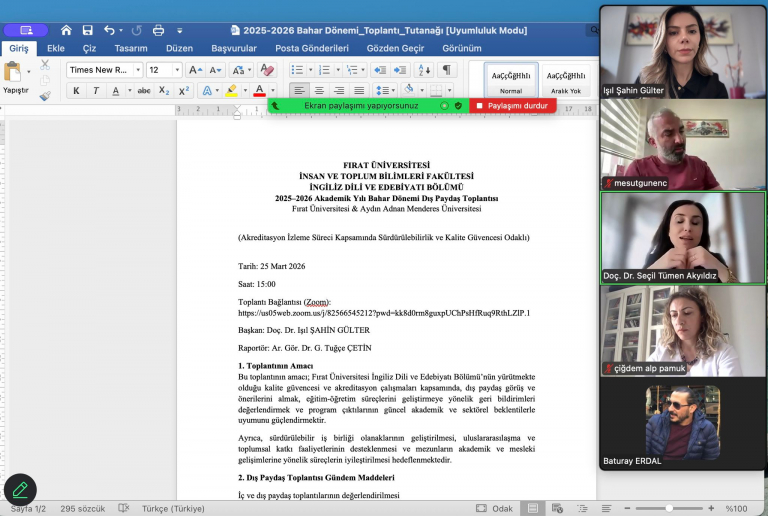The width and height of the screenshot is (768, 516).
Task: Click the green annotation pencil button
Action: tap(20, 490)
